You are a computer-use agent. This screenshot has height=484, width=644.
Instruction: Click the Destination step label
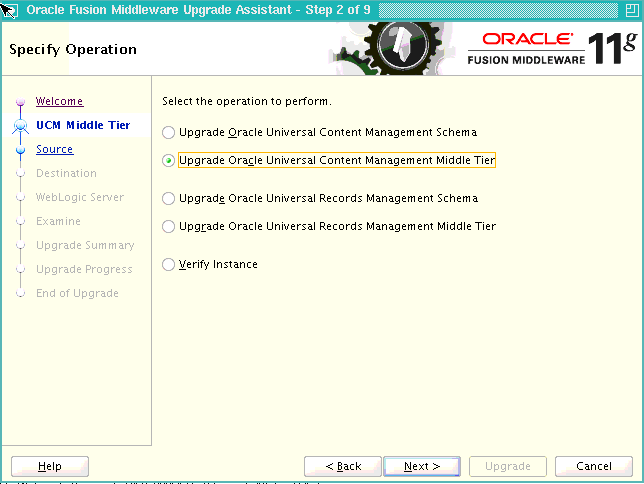point(67,173)
